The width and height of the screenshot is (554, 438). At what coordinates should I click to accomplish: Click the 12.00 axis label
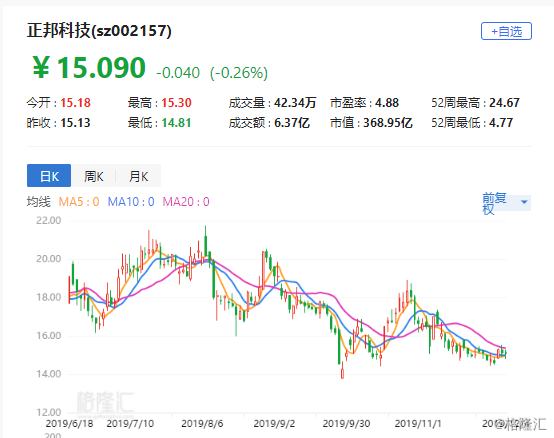pyautogui.click(x=48, y=412)
